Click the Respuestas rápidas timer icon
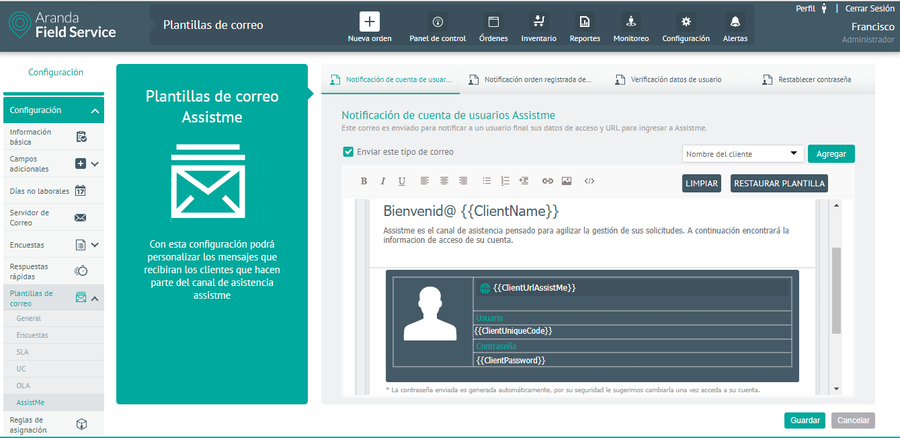Screen dimensions: 900x438 point(81,271)
